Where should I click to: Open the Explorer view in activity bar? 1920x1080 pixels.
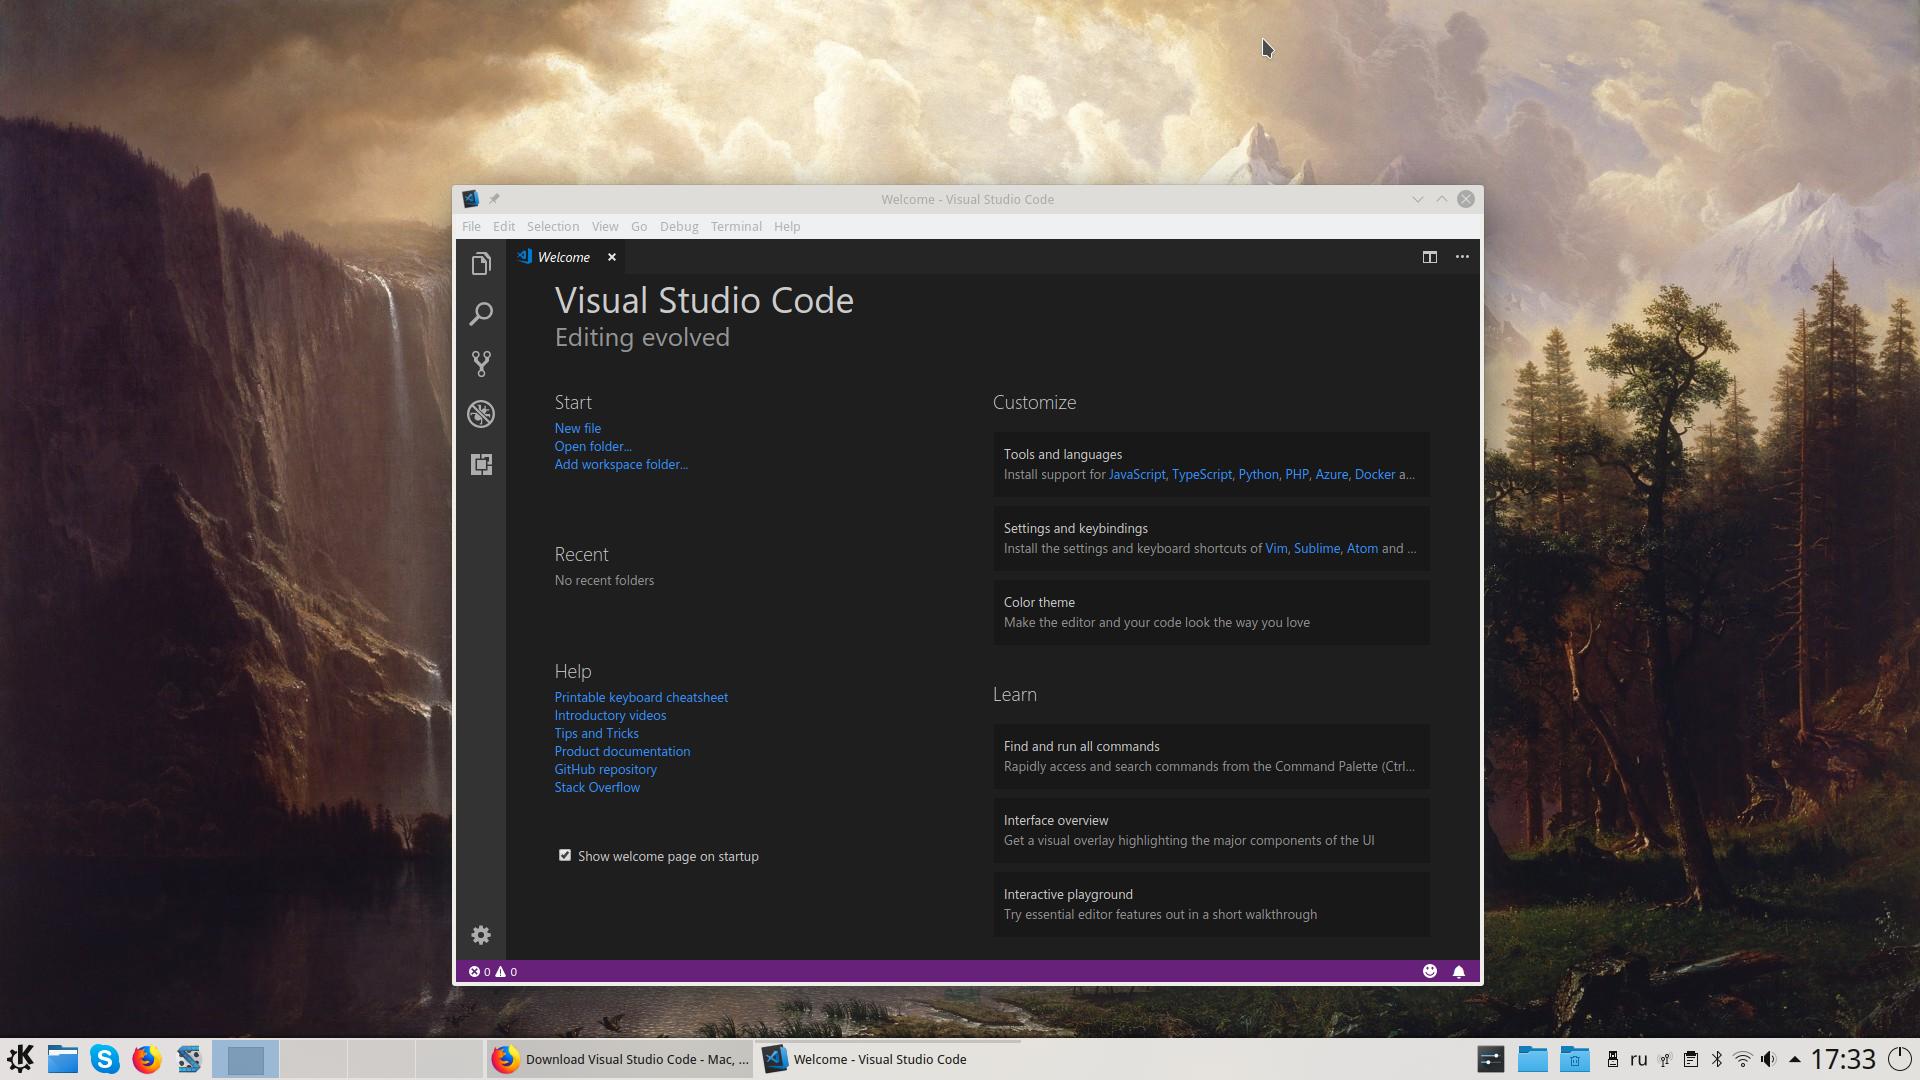click(x=481, y=264)
